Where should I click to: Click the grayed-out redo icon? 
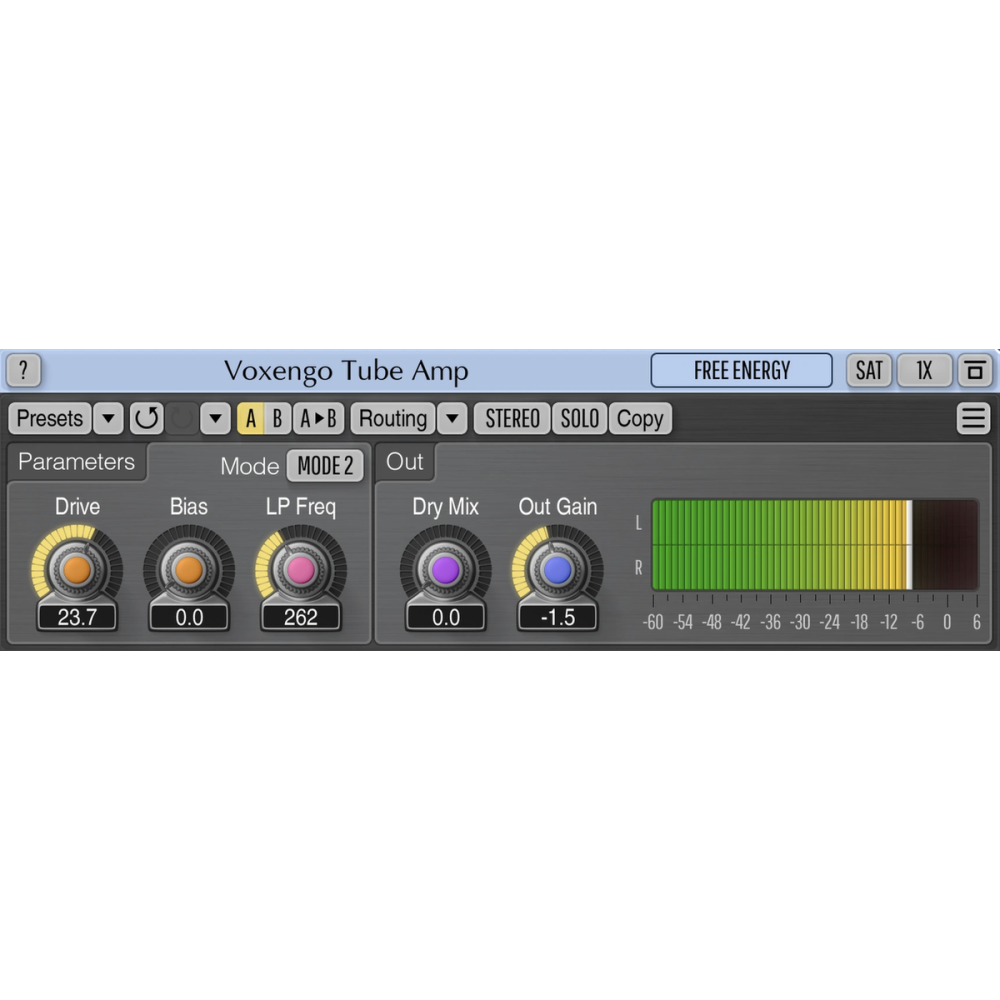point(182,418)
